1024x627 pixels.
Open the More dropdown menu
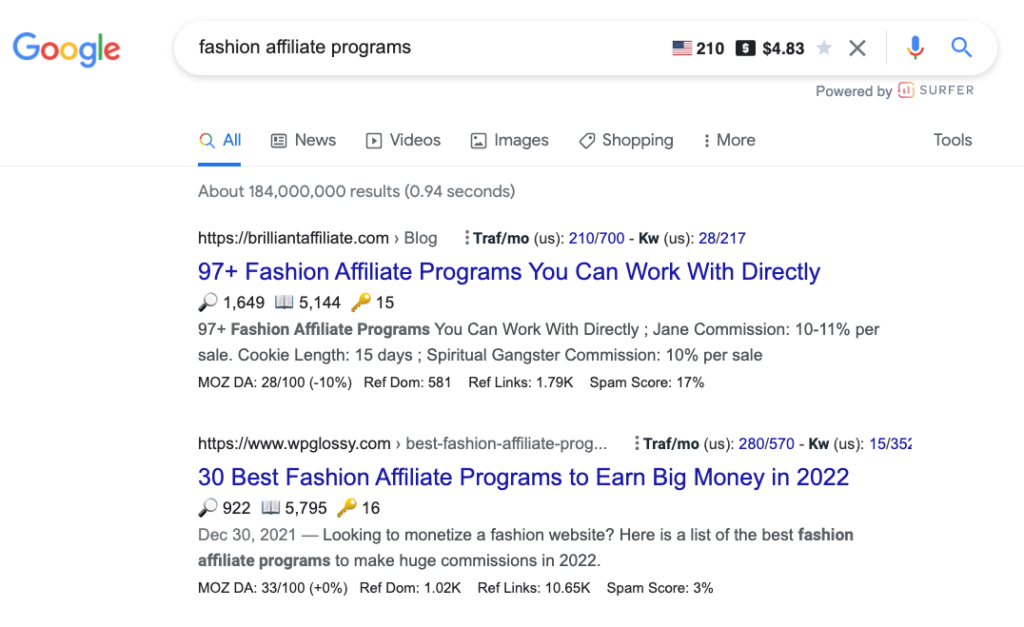click(x=729, y=140)
